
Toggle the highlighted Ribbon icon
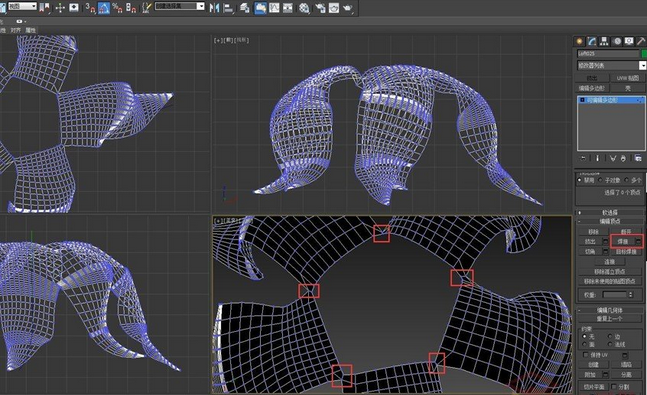click(260, 8)
